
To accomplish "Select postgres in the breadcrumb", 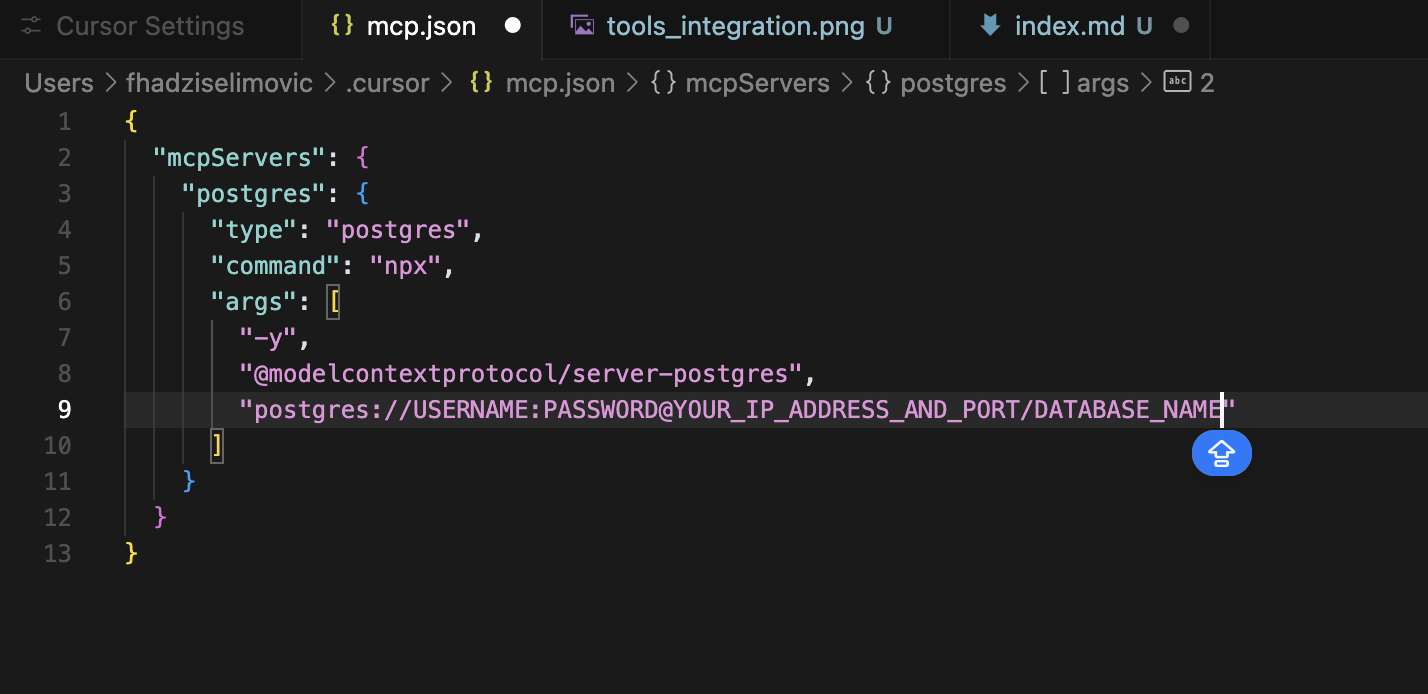I will (953, 83).
